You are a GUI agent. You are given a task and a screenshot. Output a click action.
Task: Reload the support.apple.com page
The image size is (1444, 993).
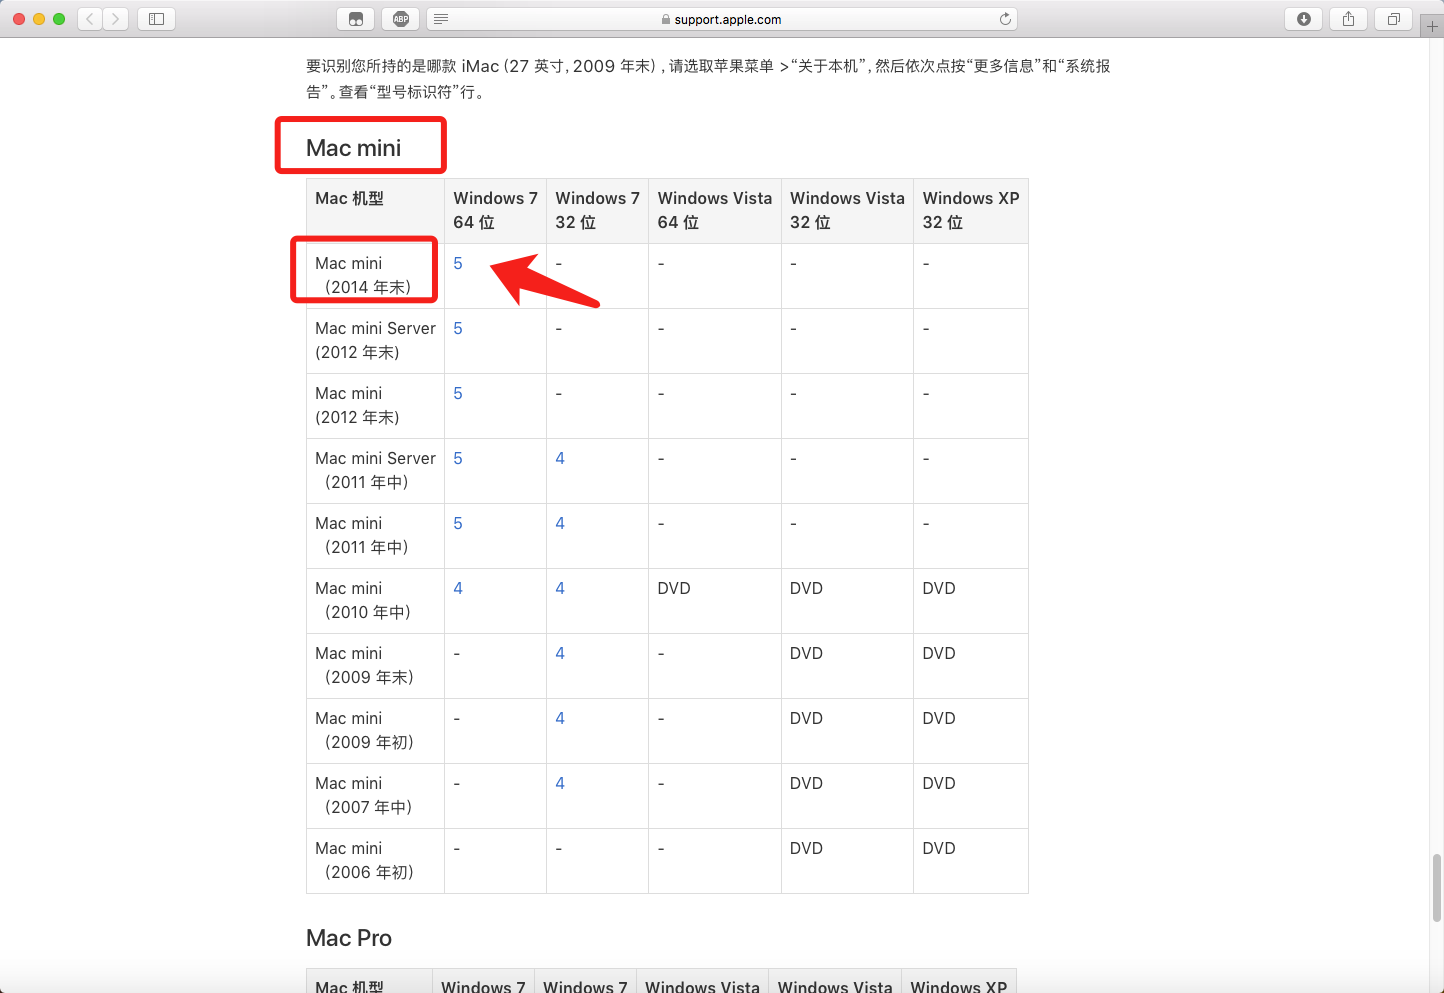[1005, 19]
